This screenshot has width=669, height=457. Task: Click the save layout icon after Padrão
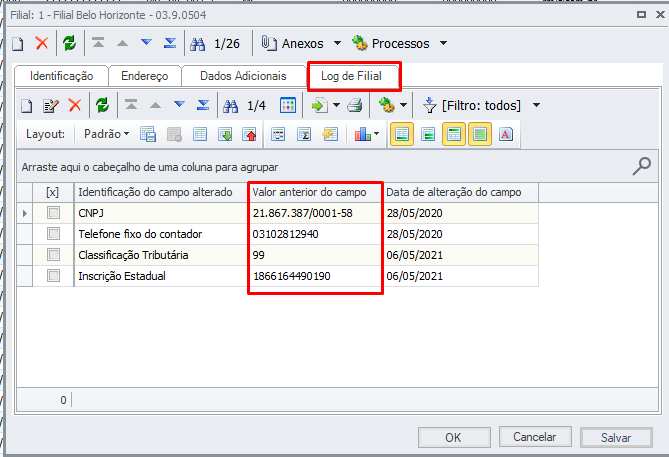(148, 134)
